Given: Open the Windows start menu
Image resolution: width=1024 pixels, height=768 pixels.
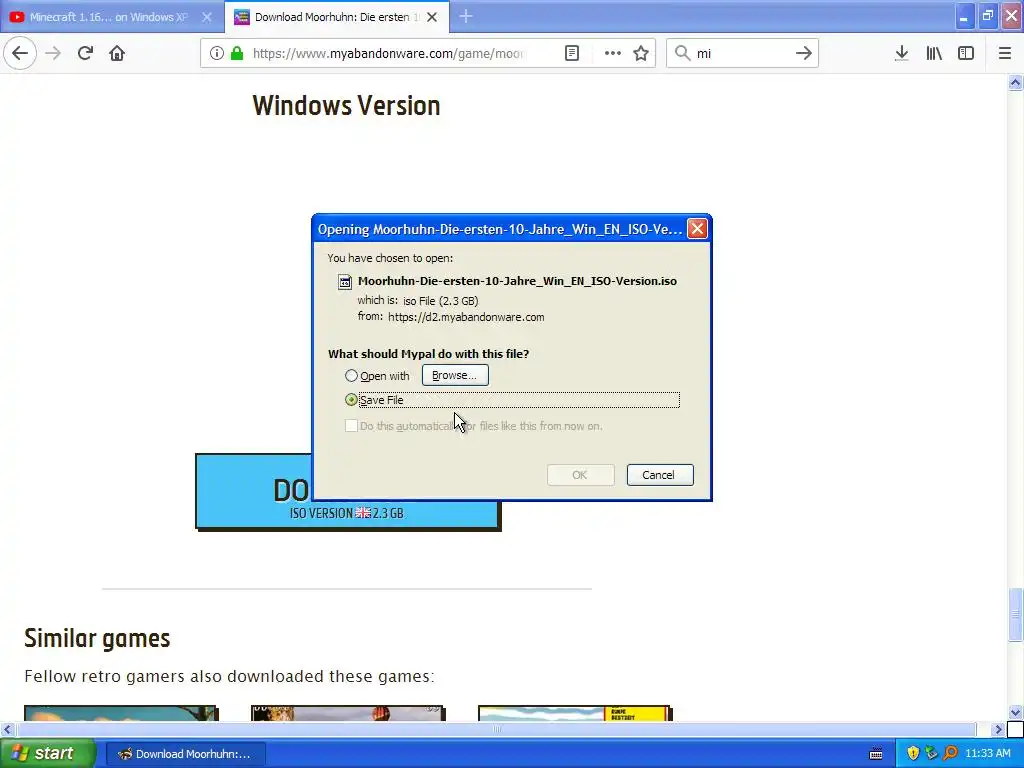Looking at the screenshot, I should tap(48, 753).
